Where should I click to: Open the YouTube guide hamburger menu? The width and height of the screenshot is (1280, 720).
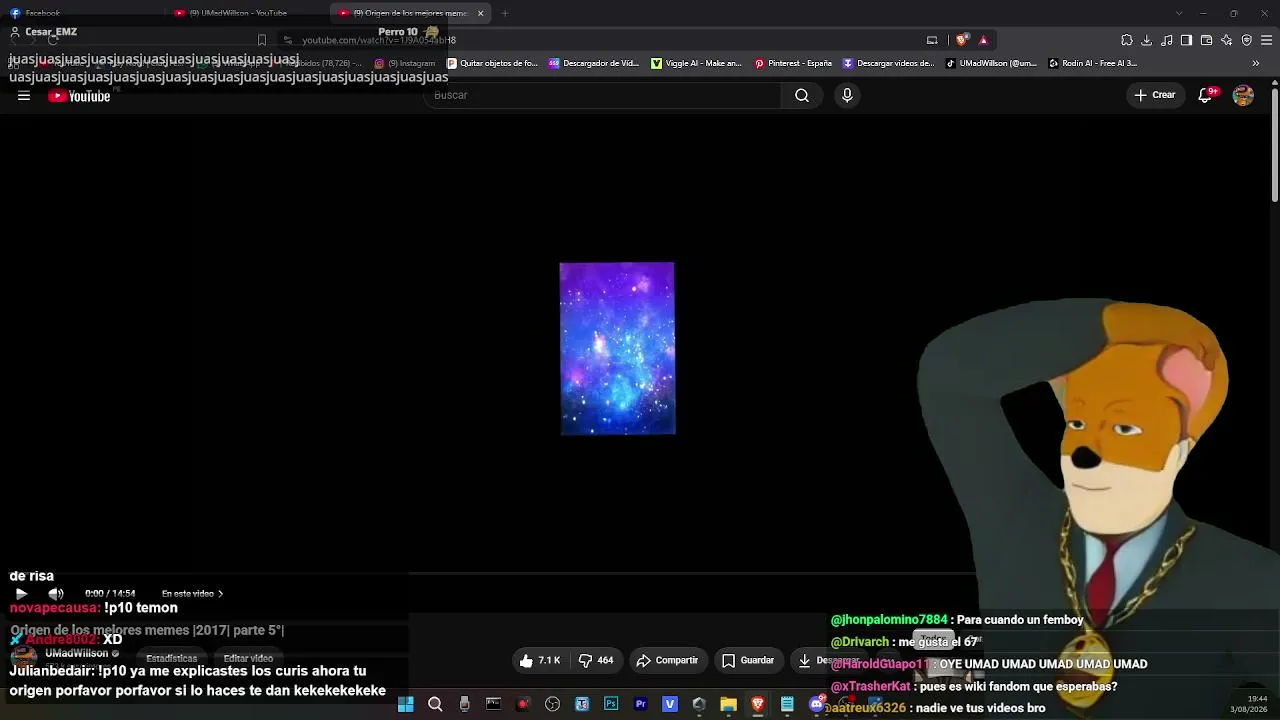coord(24,96)
